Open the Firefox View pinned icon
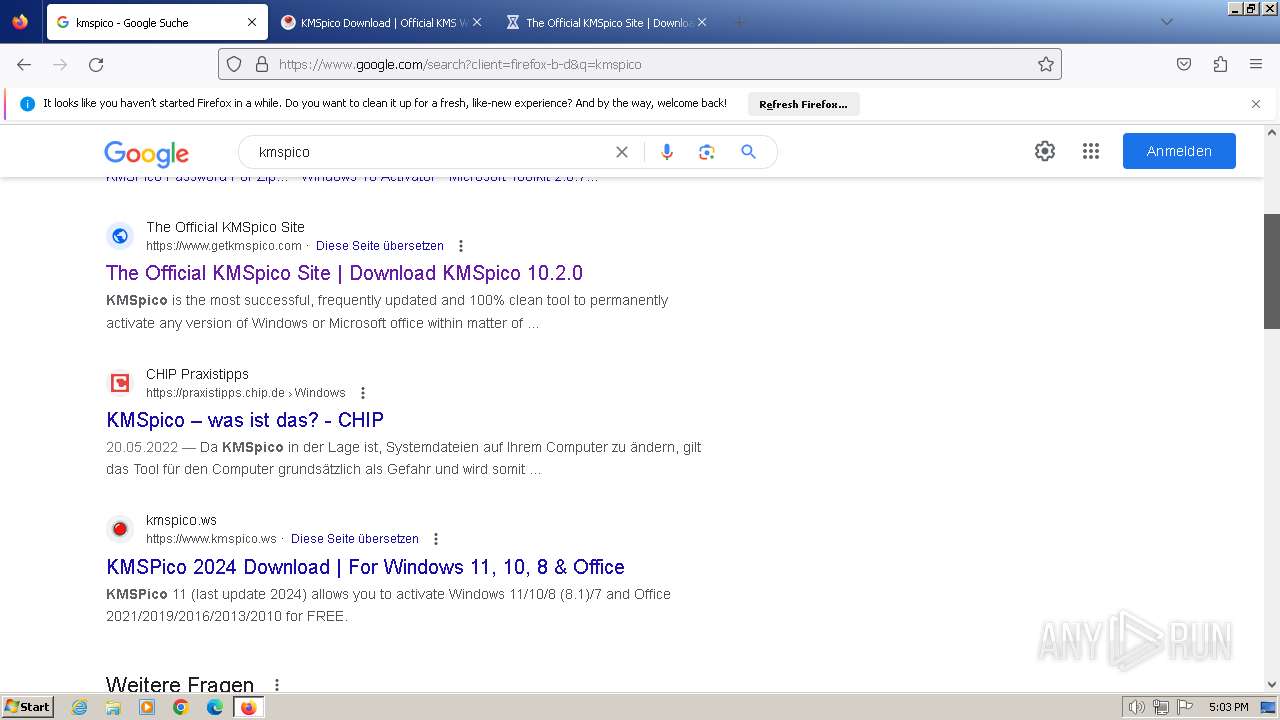The width and height of the screenshot is (1280, 720). pyautogui.click(x=20, y=22)
